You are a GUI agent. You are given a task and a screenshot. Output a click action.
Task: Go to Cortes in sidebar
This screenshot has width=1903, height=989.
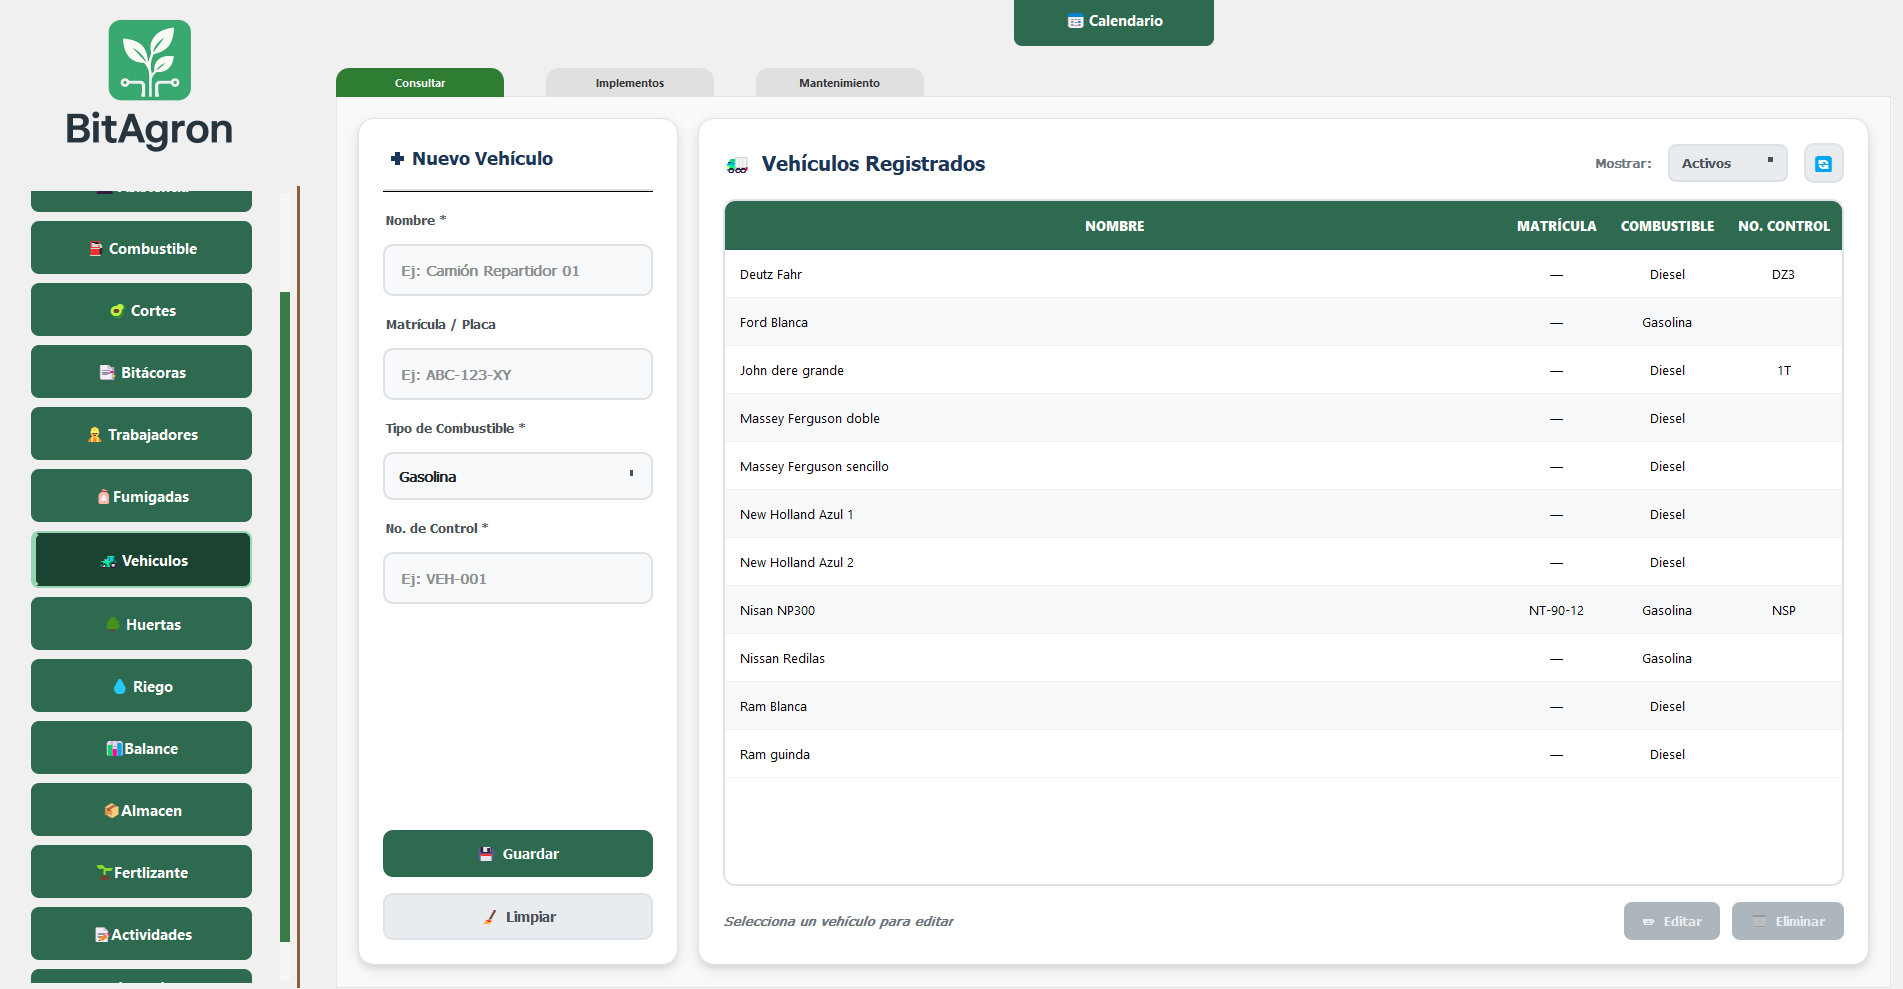141,310
